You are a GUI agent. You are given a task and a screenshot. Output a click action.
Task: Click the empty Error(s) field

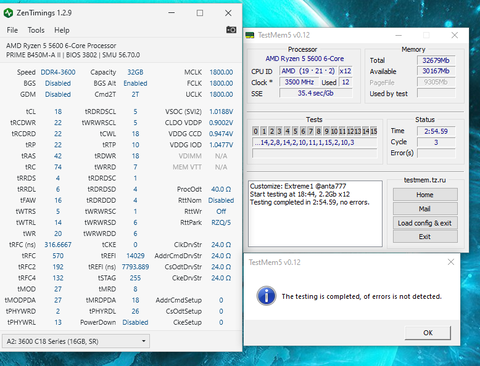(x=436, y=153)
